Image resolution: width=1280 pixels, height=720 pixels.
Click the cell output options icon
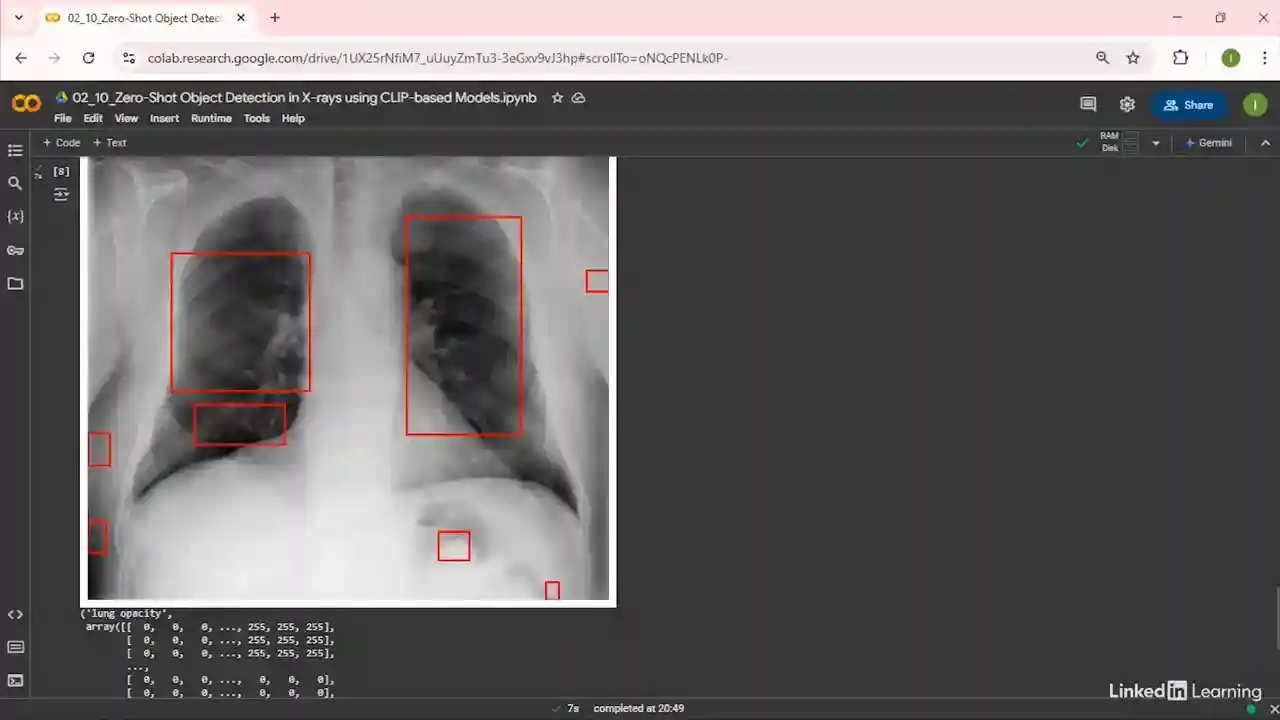61,194
